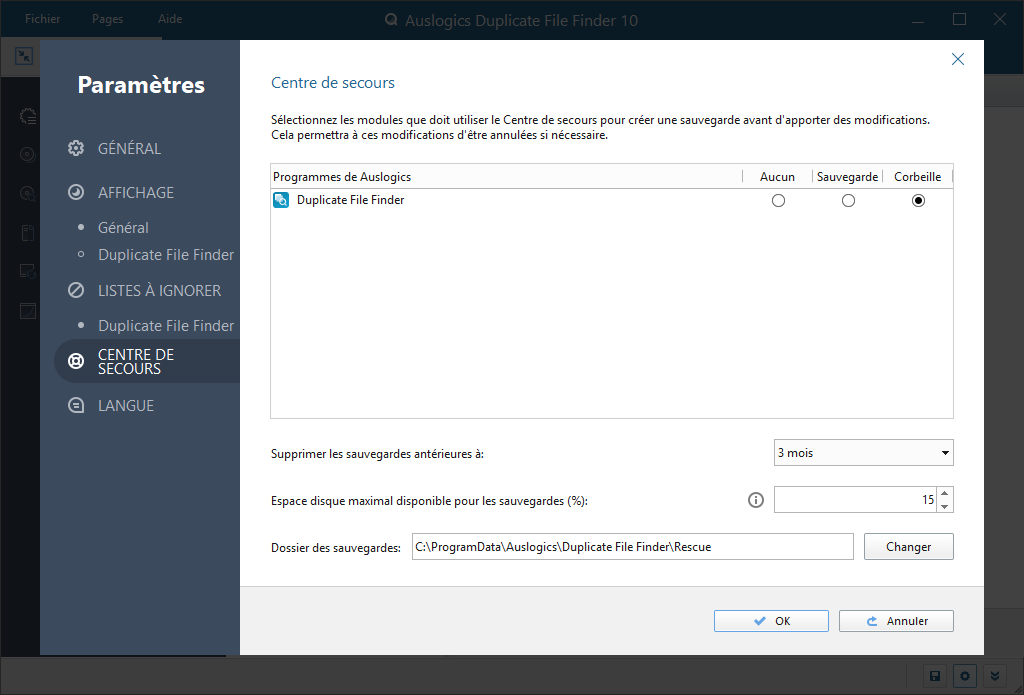Click the monitor-with-refresh icon in main window sidebar

click(x=27, y=271)
